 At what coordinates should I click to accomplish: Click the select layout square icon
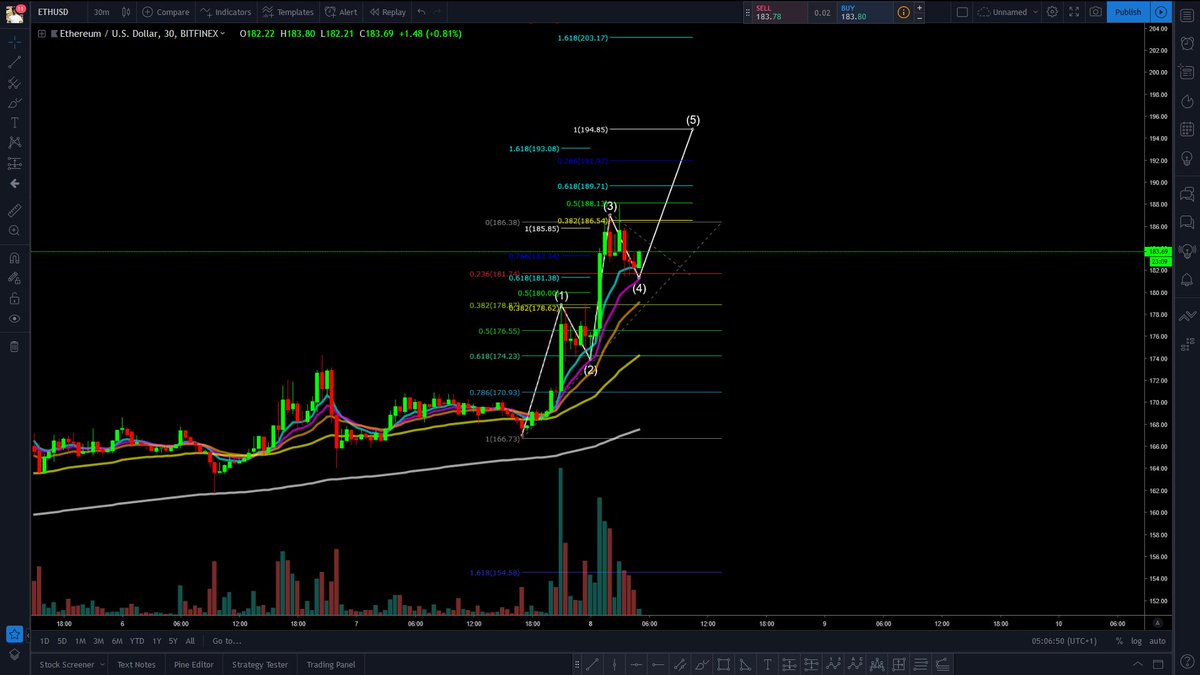click(962, 12)
